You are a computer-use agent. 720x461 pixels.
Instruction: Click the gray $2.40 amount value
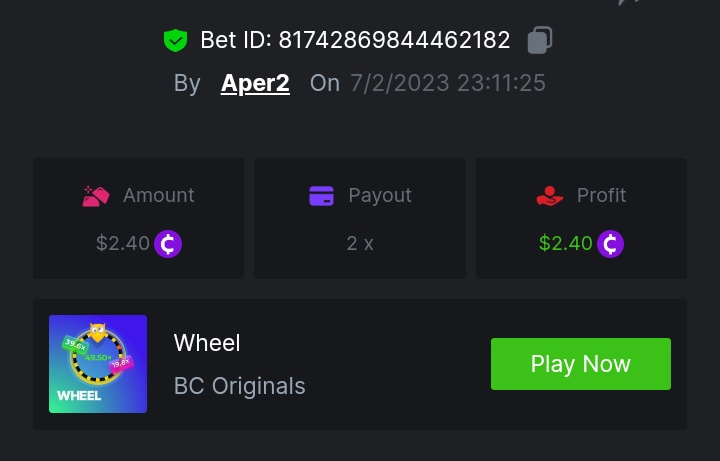(123, 243)
